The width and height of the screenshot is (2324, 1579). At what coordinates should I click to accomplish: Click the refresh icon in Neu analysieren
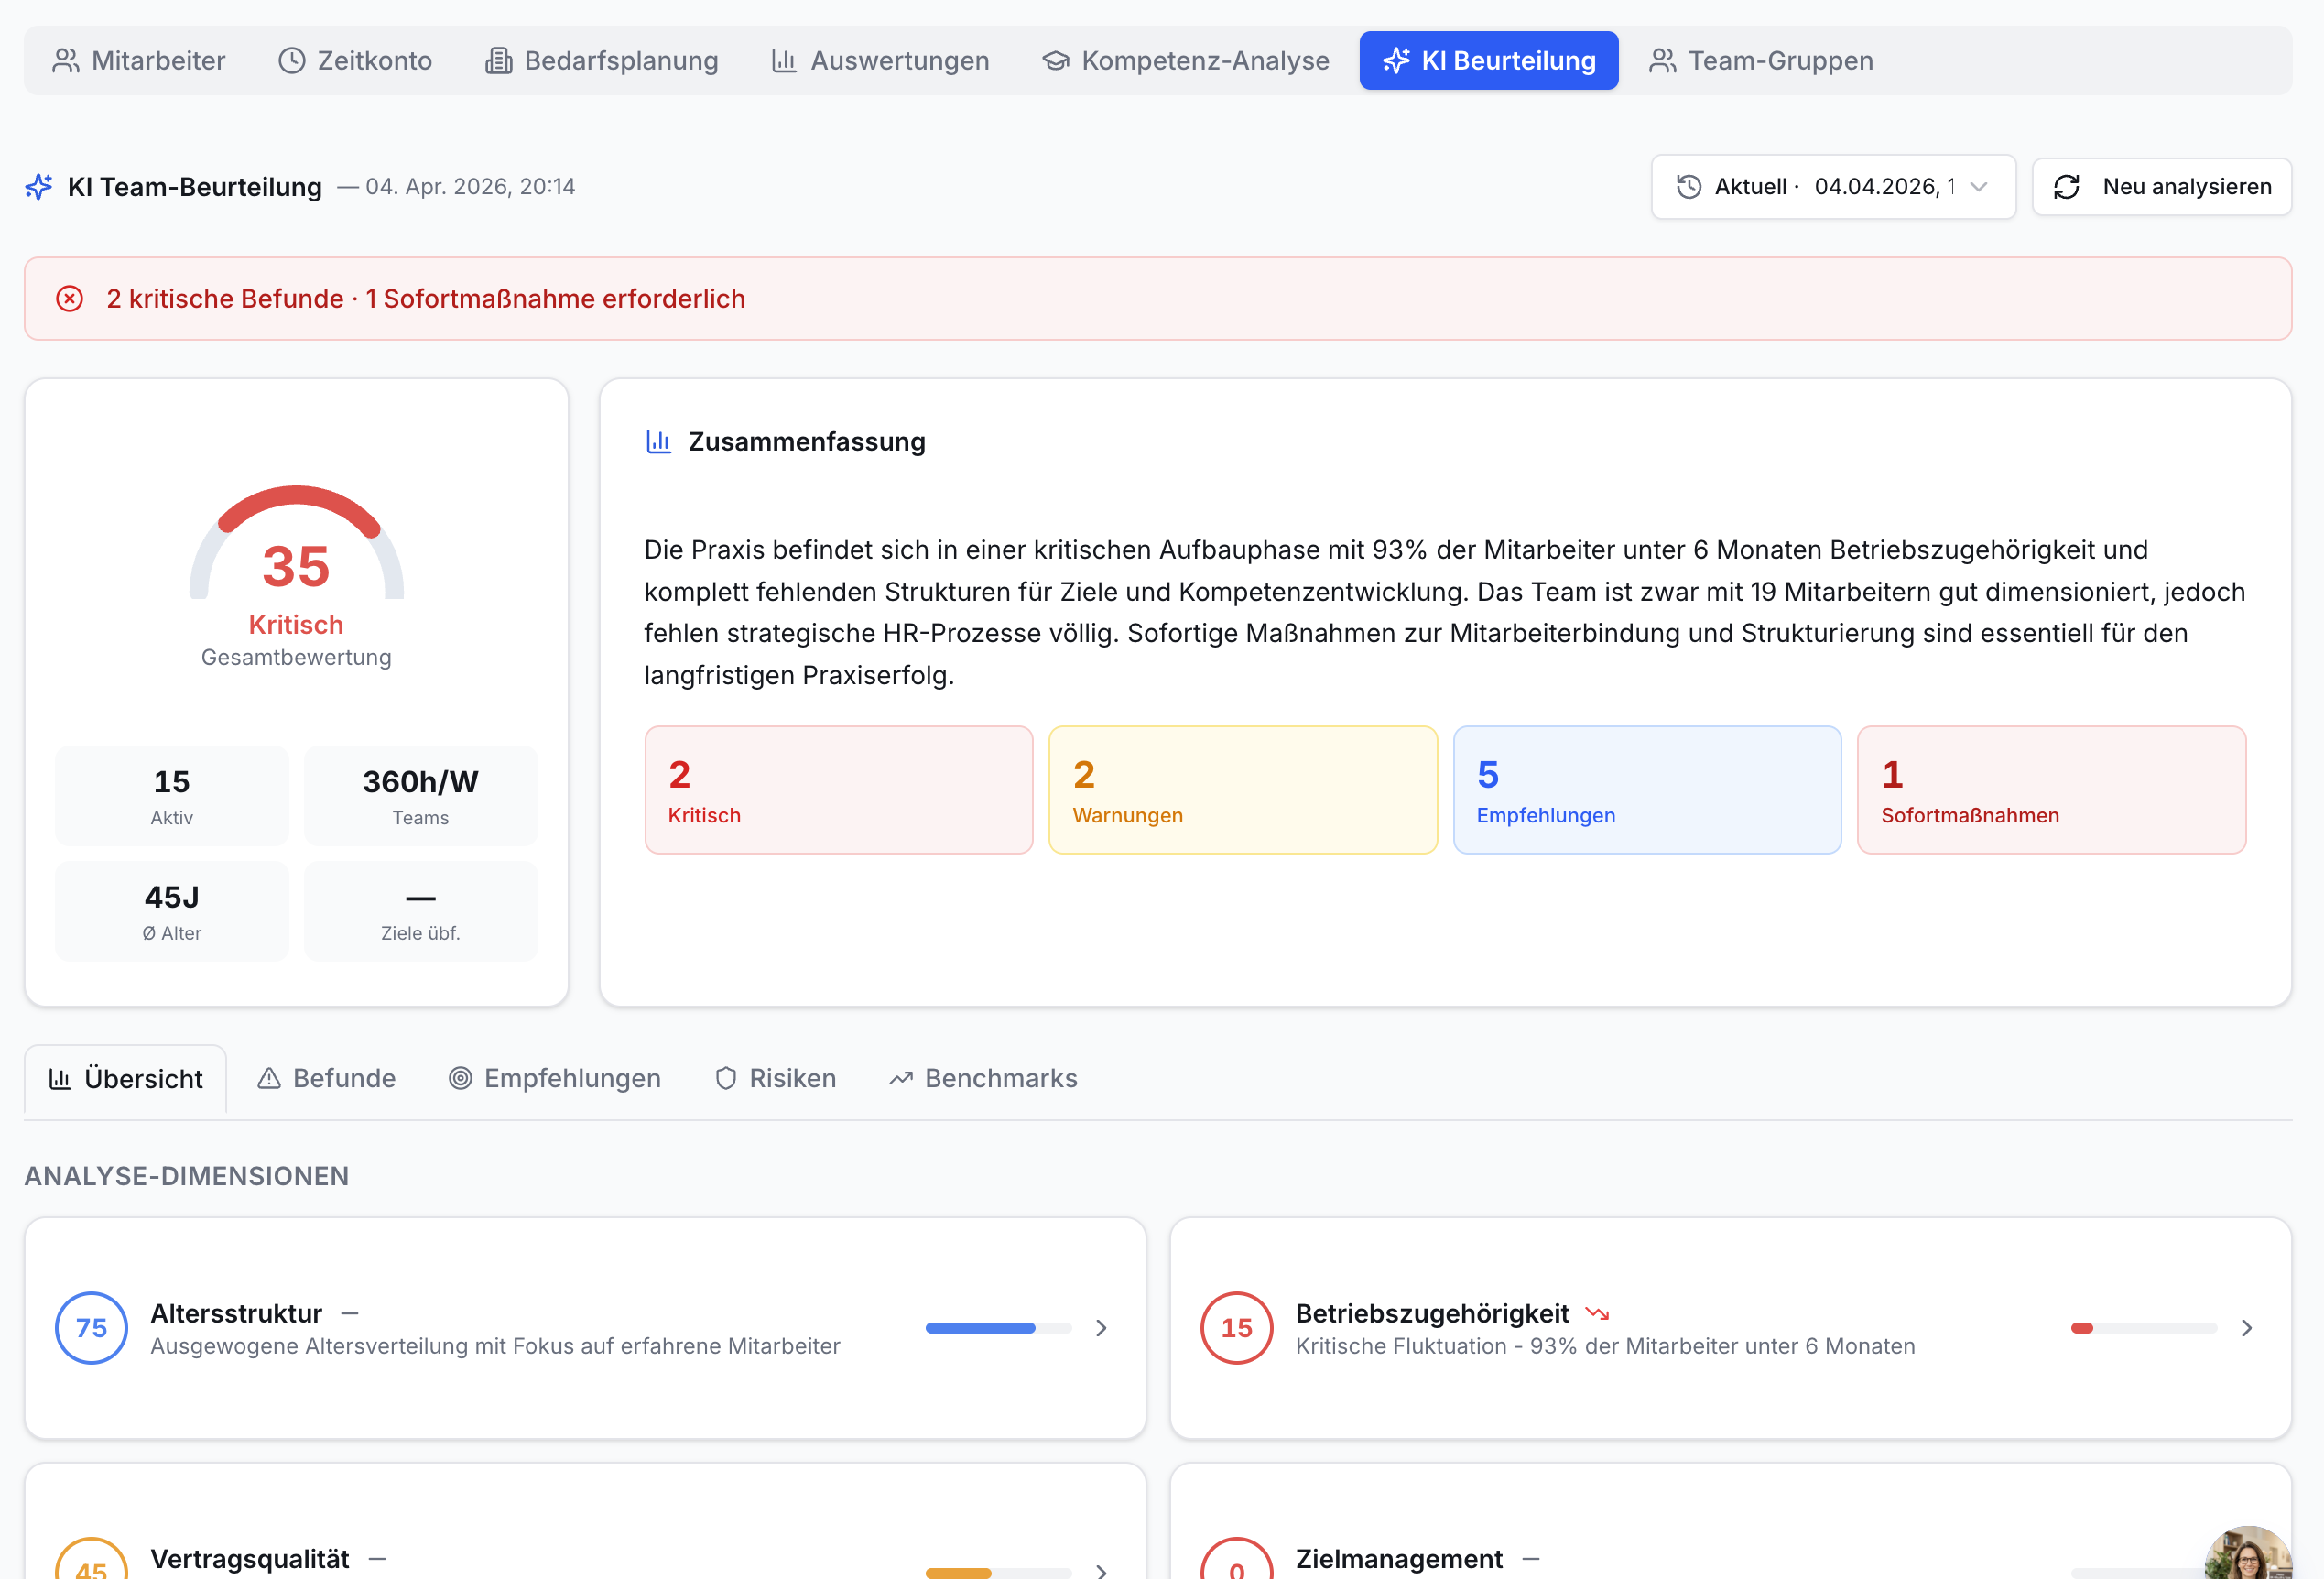[2066, 187]
